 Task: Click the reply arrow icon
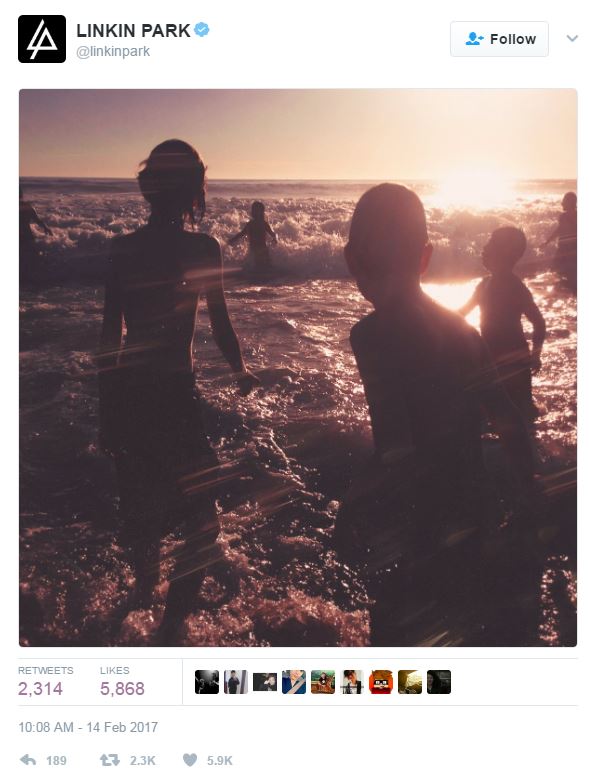click(28, 760)
